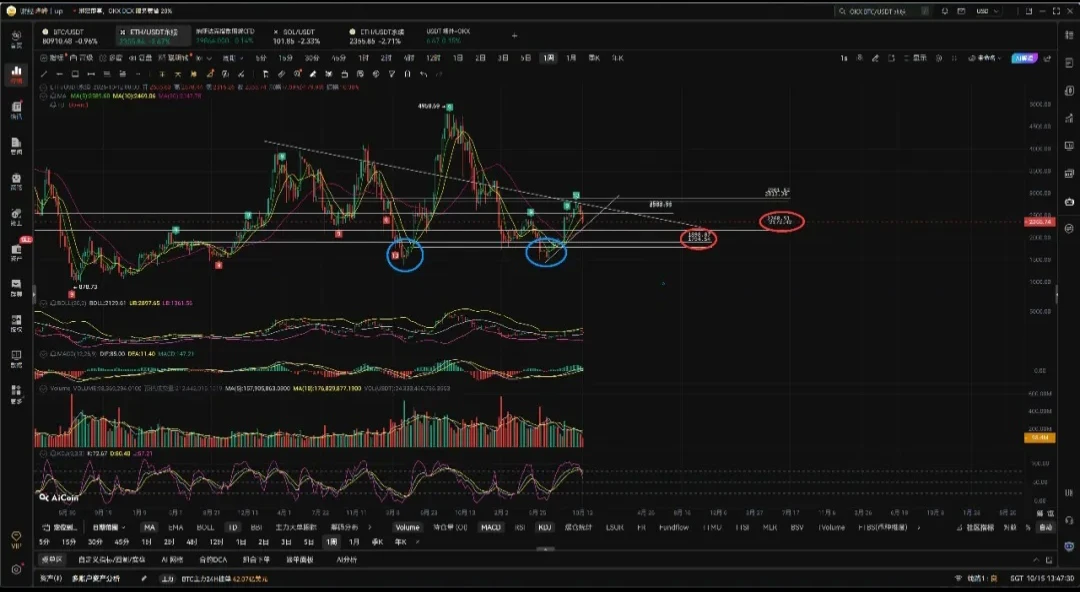Click the redo arrow in drawing toolbar

[439, 74]
